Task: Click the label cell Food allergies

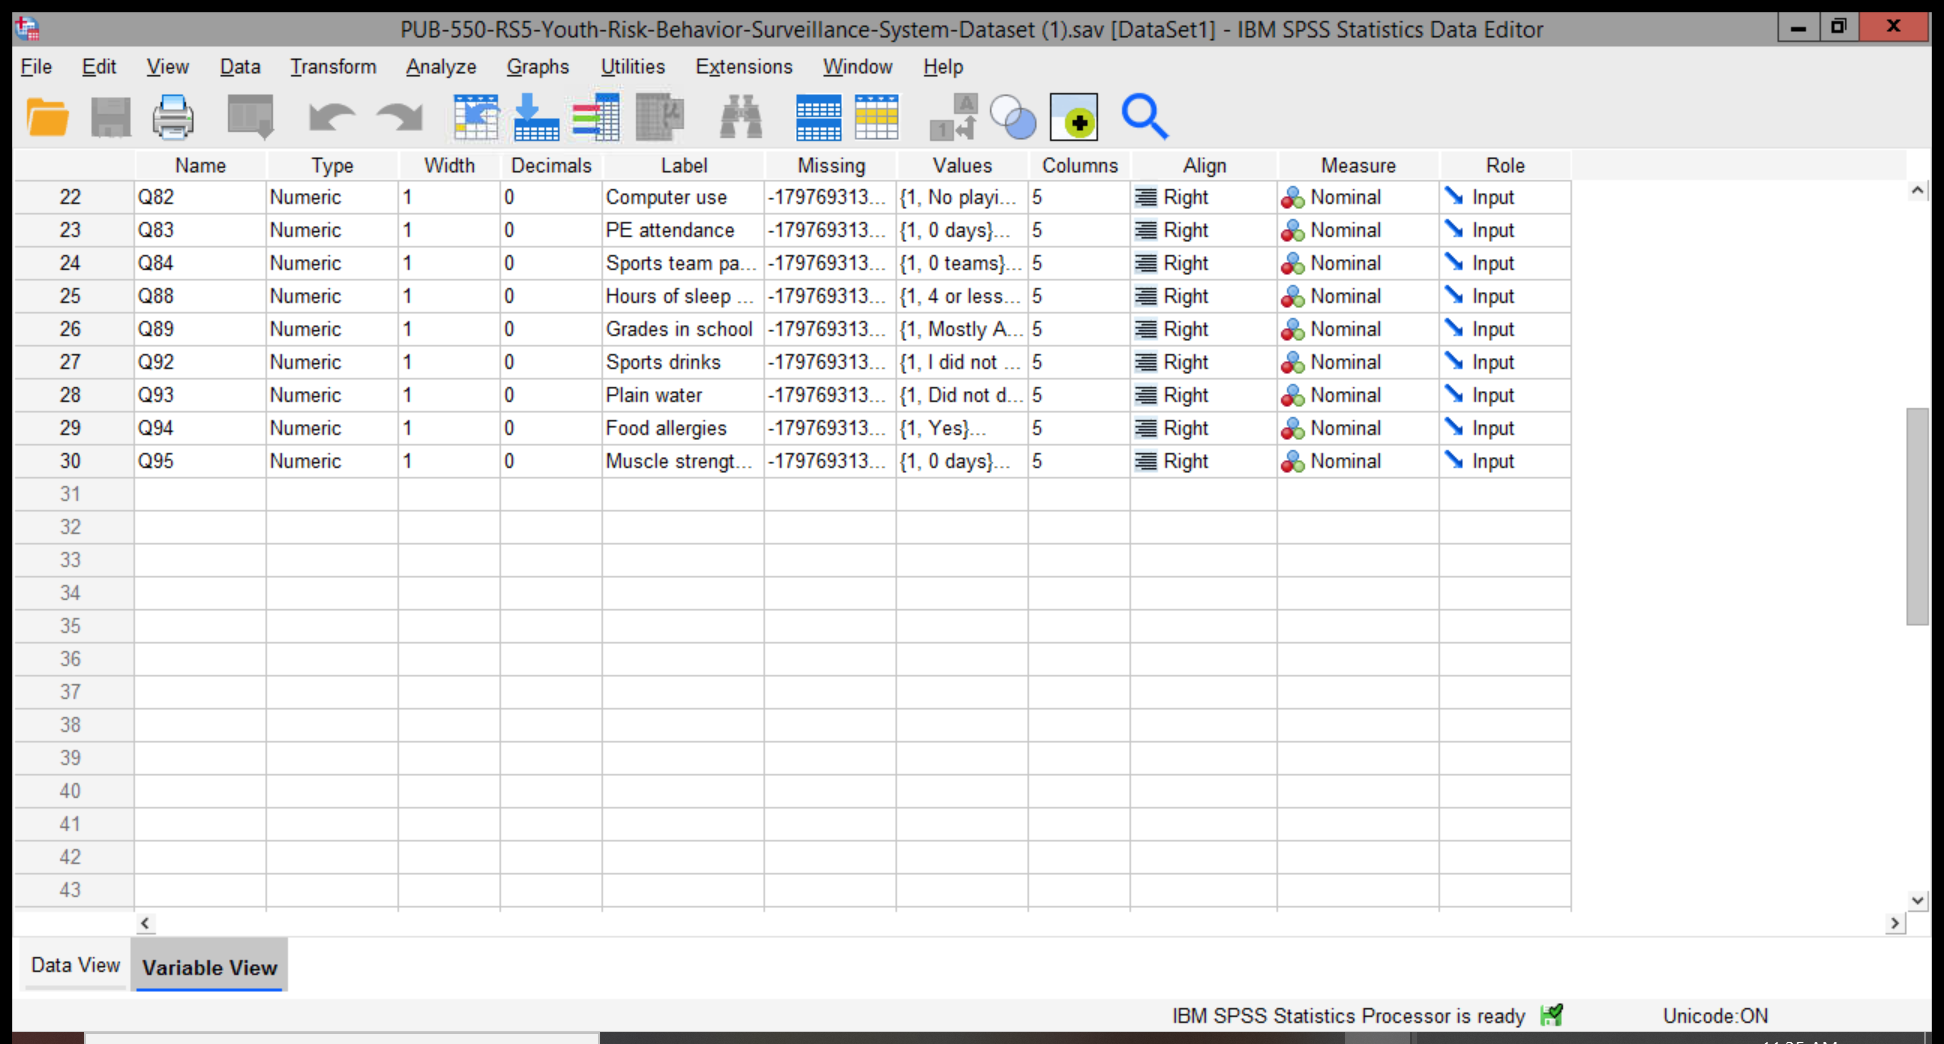Action: (683, 428)
